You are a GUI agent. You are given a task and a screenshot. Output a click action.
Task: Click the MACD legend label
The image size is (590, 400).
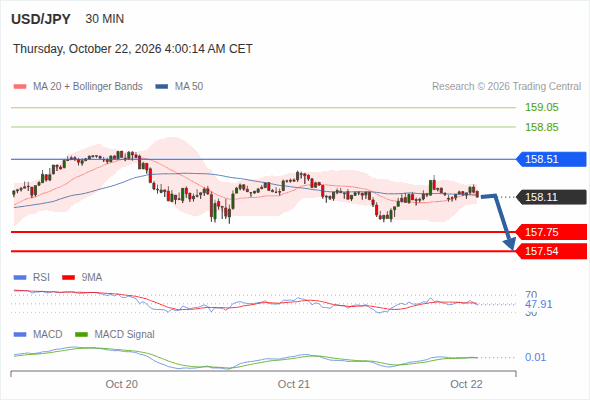coord(47,335)
